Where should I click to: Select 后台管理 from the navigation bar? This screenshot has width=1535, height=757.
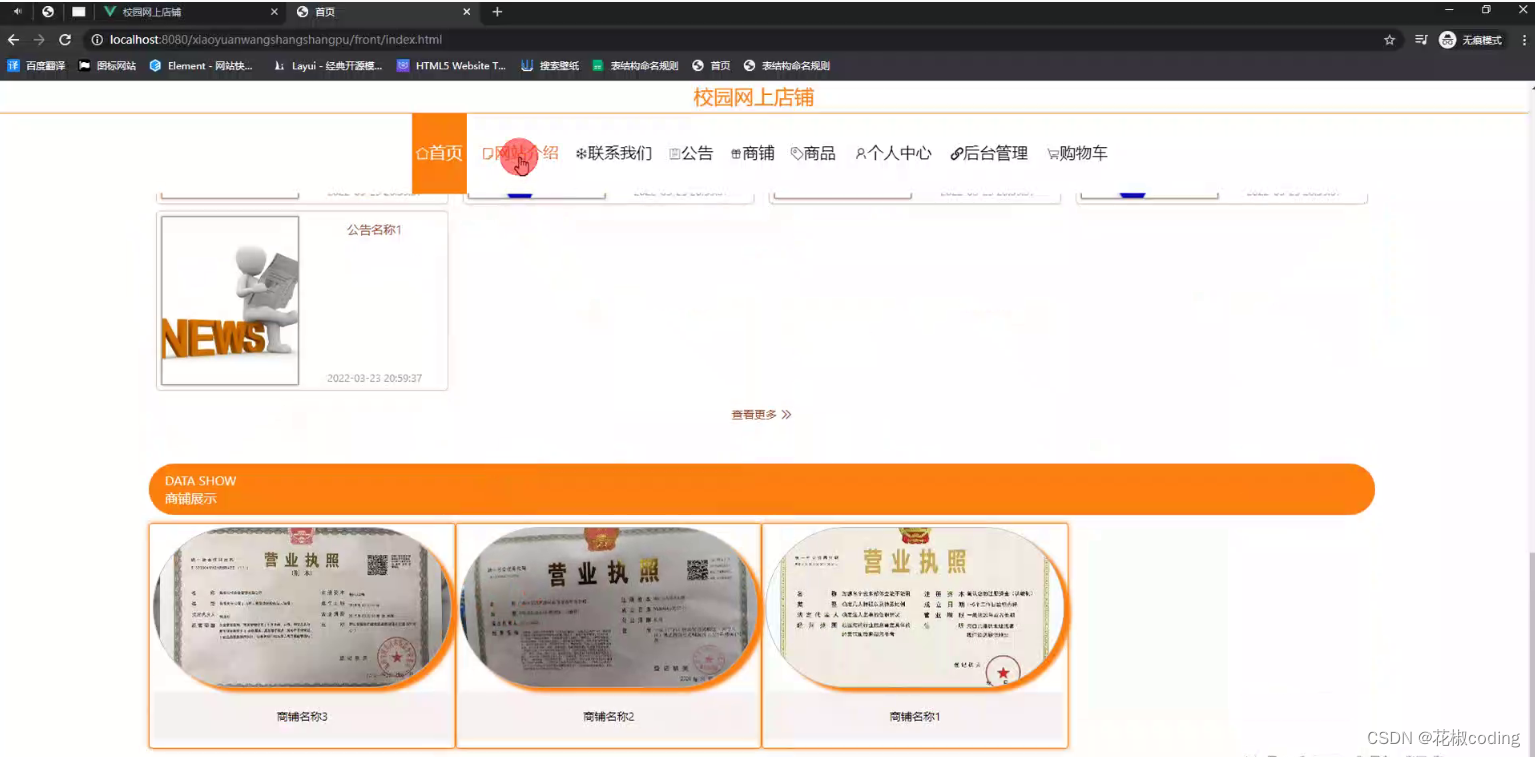click(991, 153)
